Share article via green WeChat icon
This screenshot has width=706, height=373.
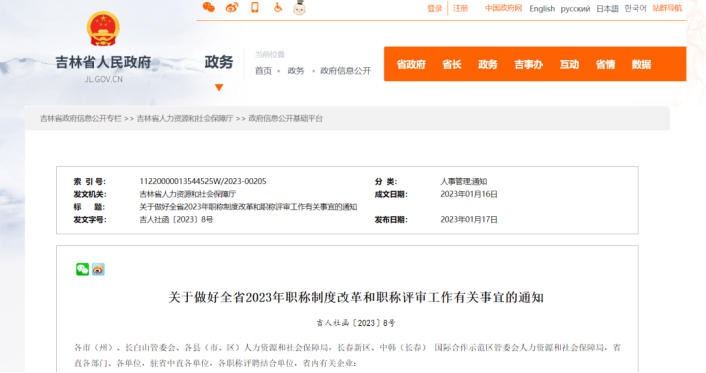82,269
